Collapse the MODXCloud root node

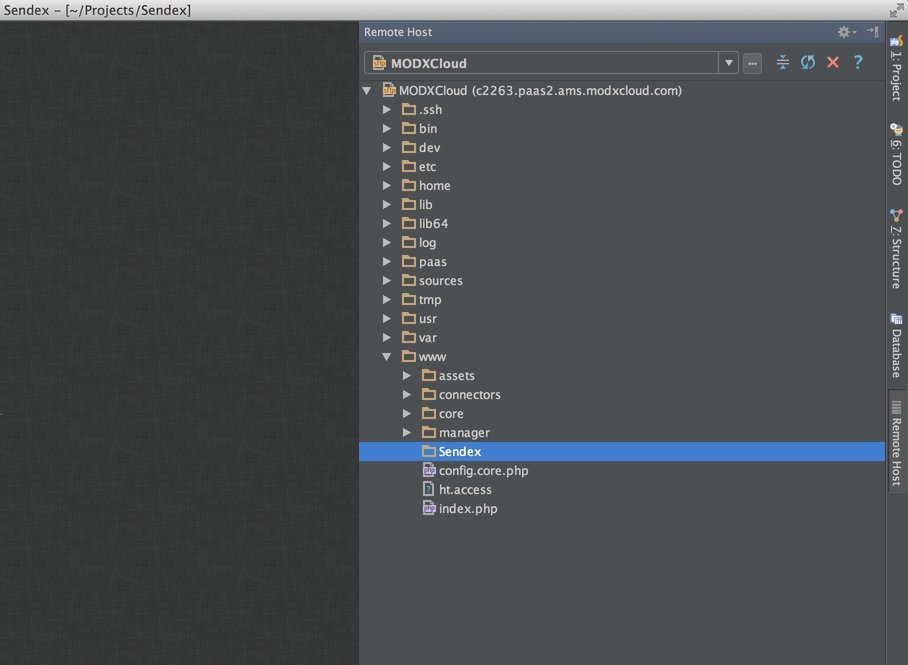coord(368,91)
